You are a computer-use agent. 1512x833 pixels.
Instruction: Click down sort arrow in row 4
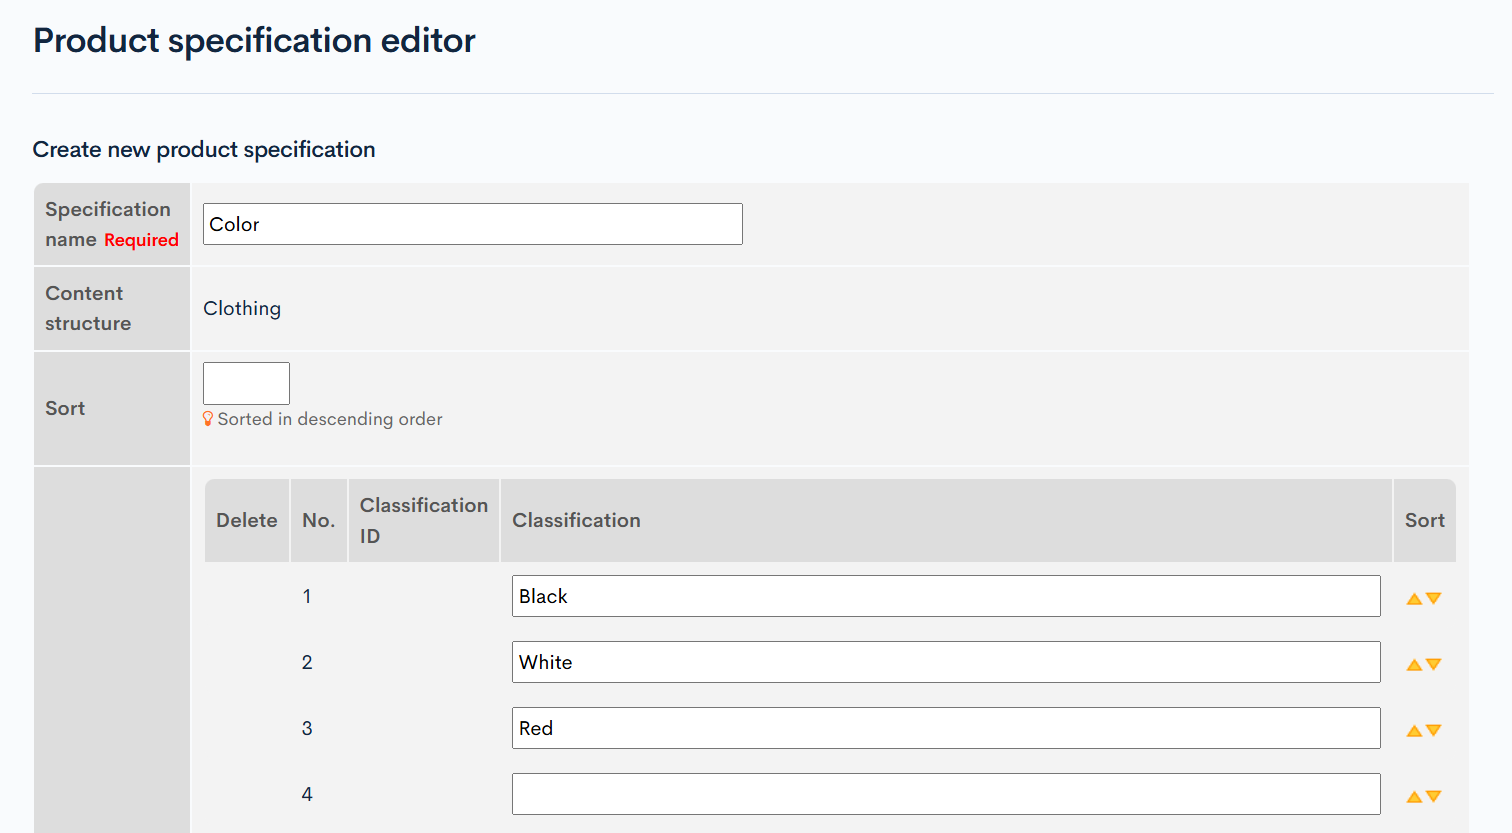[x=1433, y=796]
